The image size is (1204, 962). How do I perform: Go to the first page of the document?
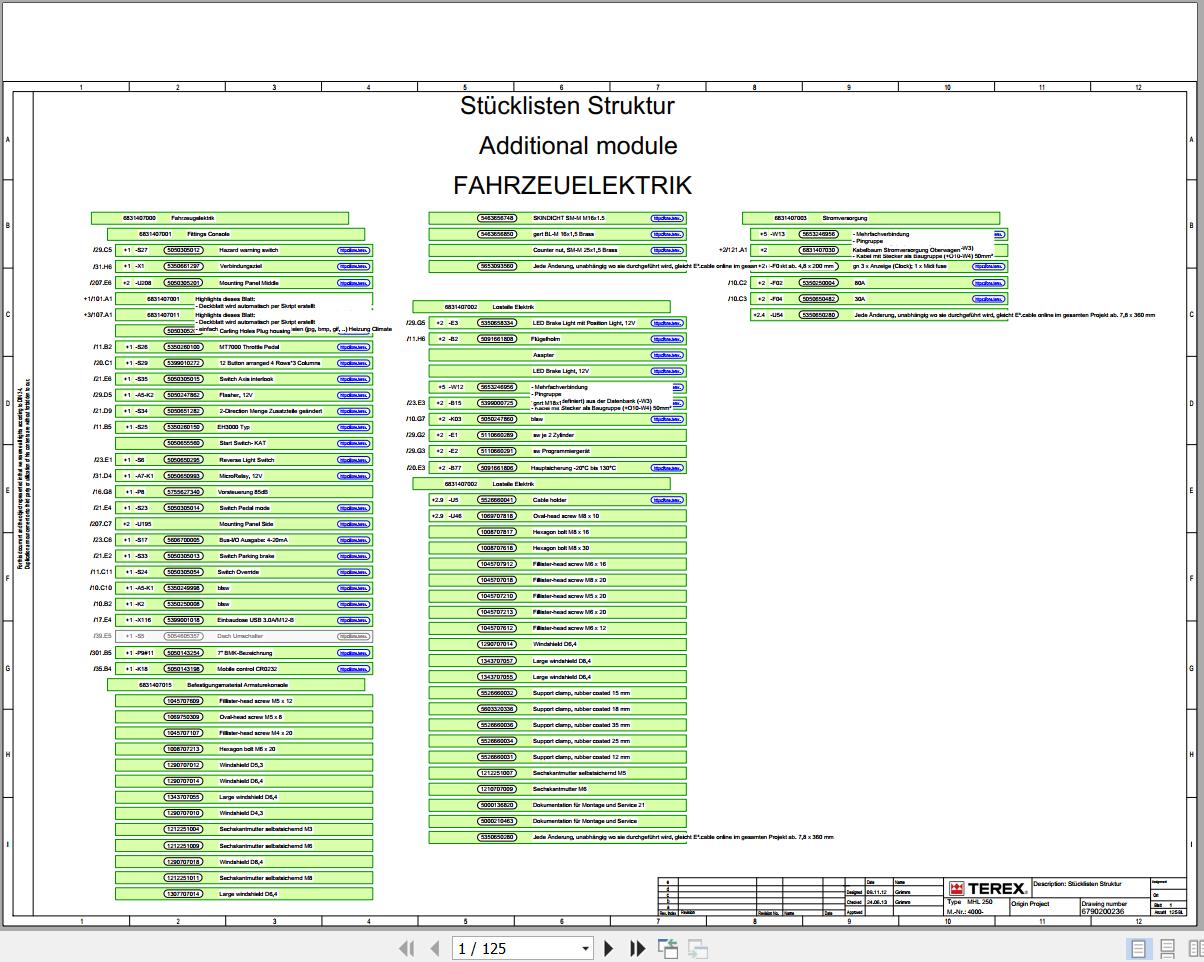[x=405, y=948]
